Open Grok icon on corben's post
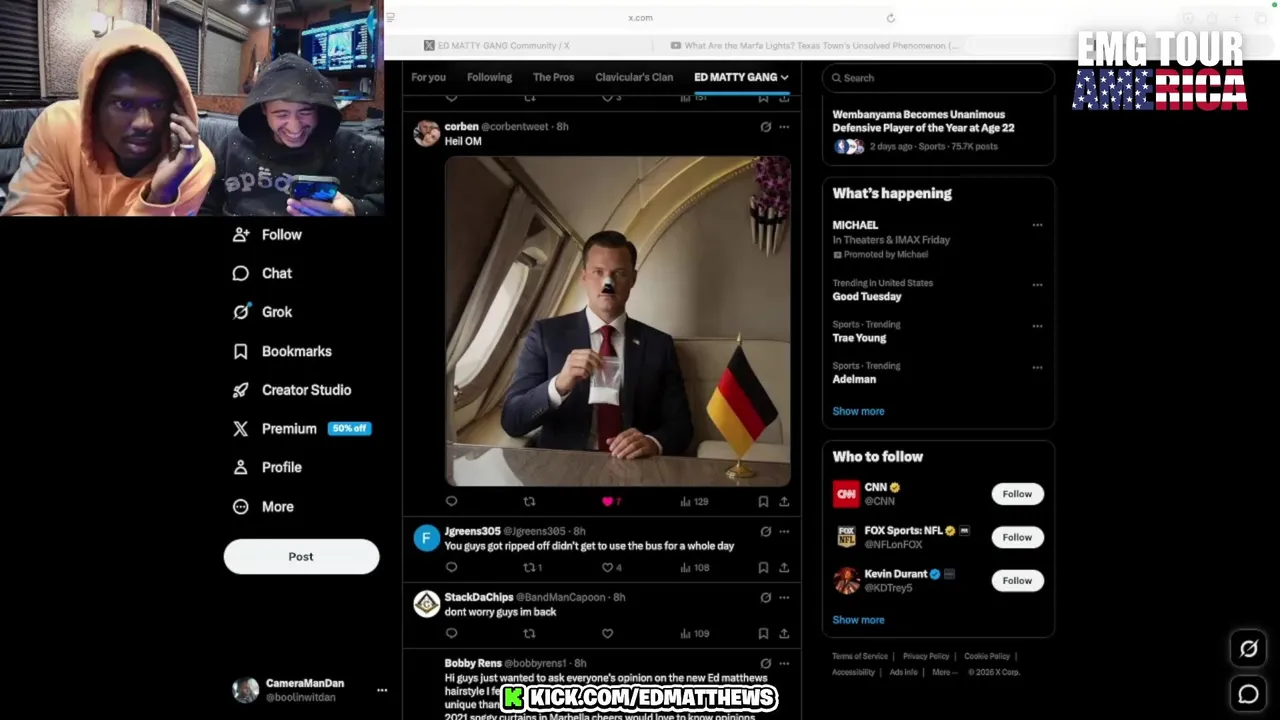 (765, 127)
